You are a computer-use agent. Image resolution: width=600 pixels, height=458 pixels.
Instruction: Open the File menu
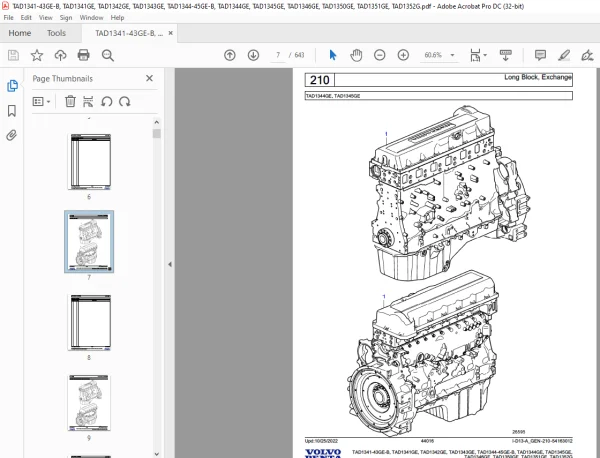[8, 18]
